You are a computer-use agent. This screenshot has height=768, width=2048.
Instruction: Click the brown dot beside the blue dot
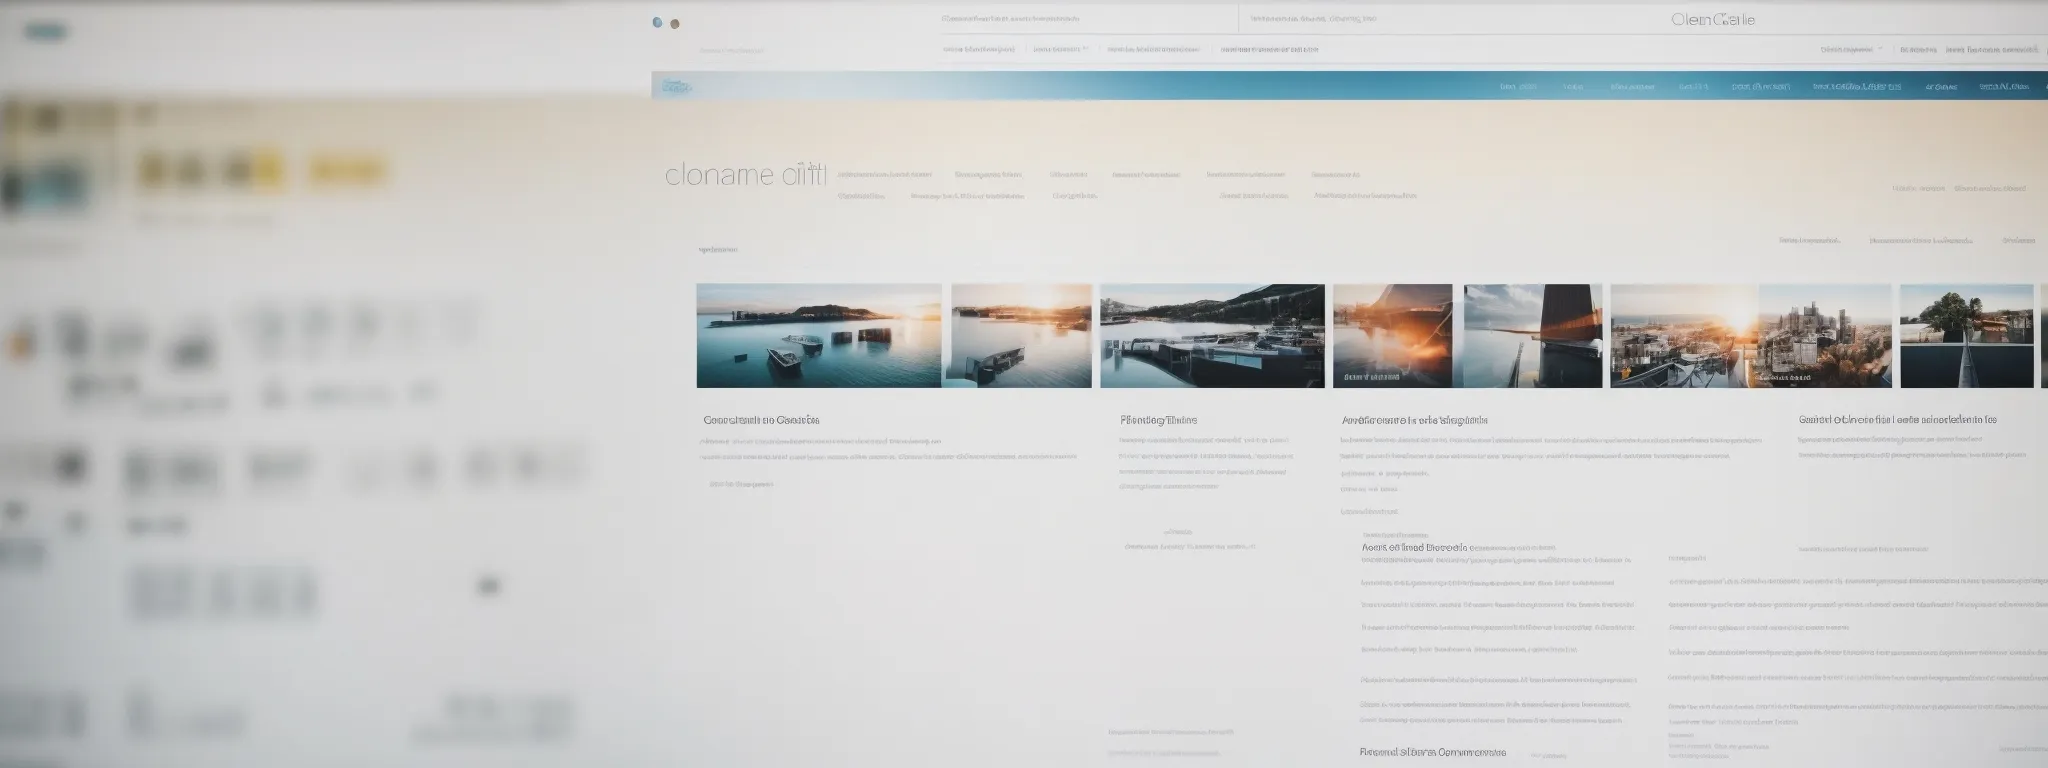point(675,23)
